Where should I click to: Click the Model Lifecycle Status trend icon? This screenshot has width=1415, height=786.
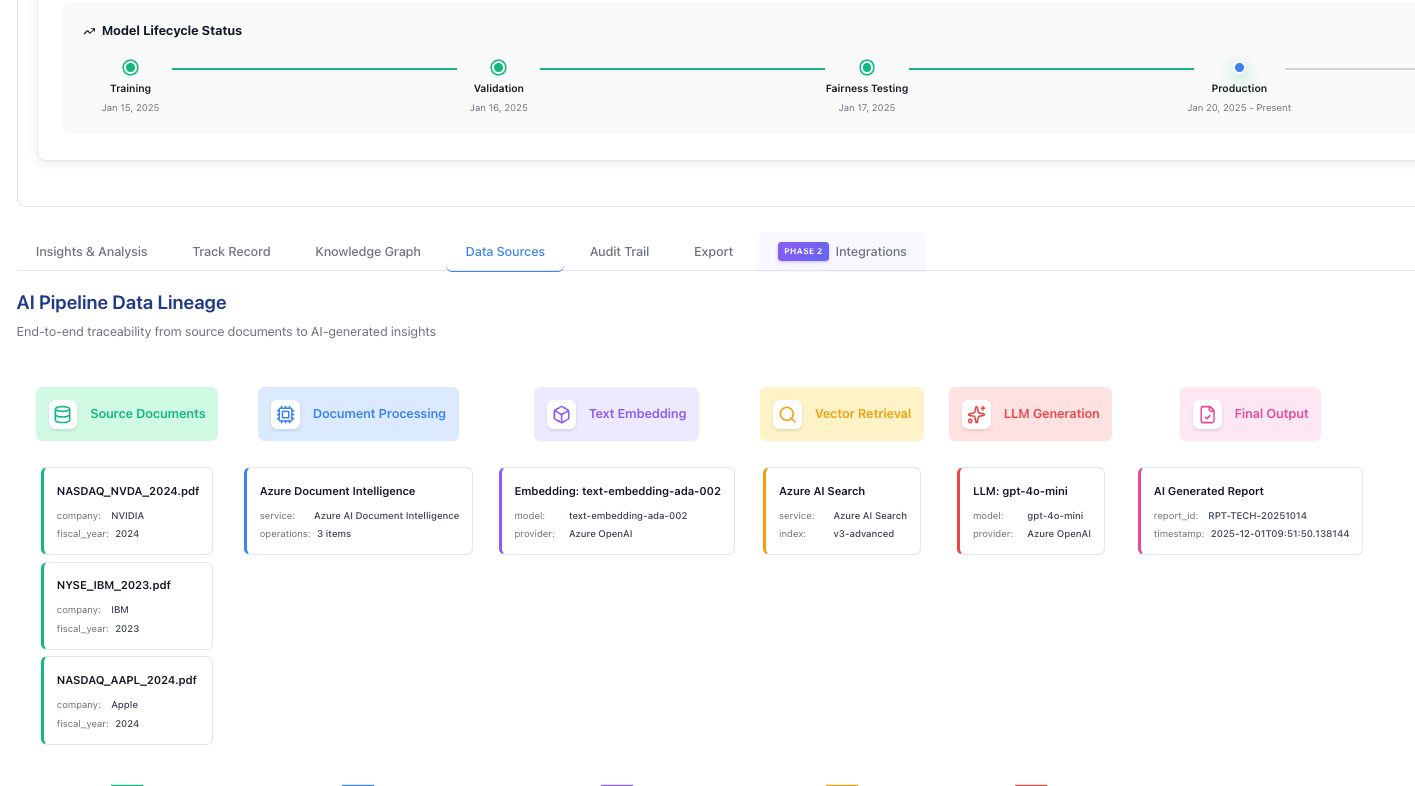tap(88, 30)
